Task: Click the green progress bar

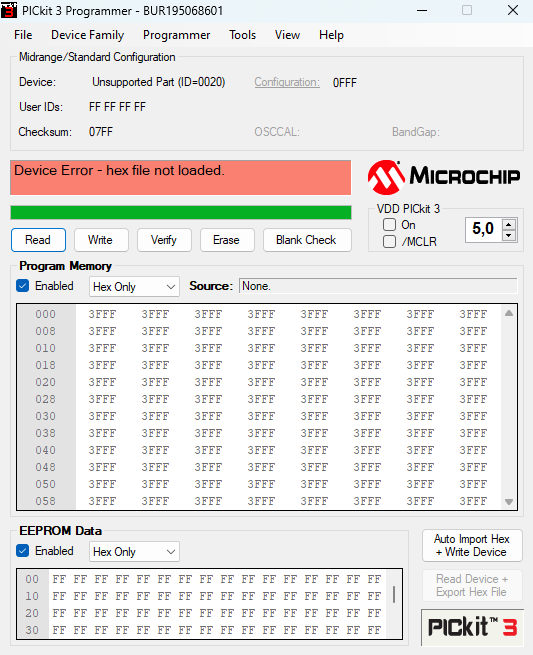Action: 181,212
